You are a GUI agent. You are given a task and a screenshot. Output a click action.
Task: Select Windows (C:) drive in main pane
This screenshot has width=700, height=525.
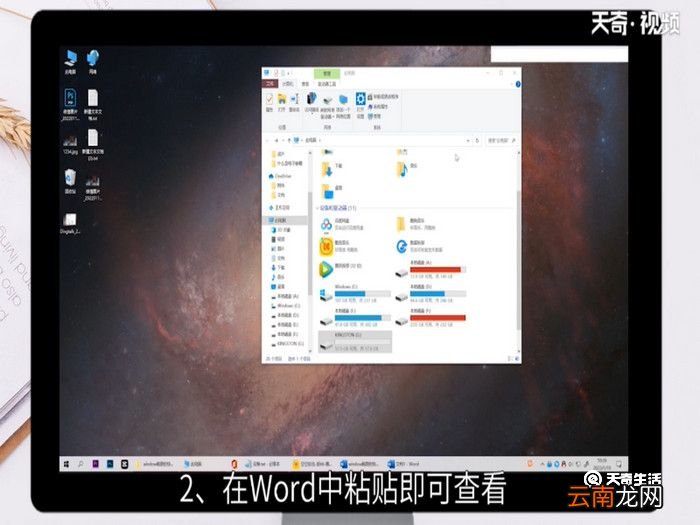[x=355, y=293]
